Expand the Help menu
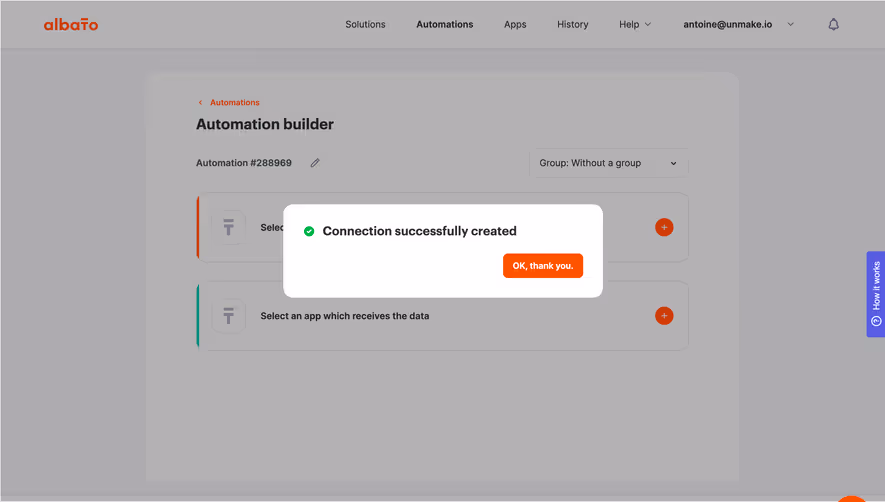 (x=635, y=24)
